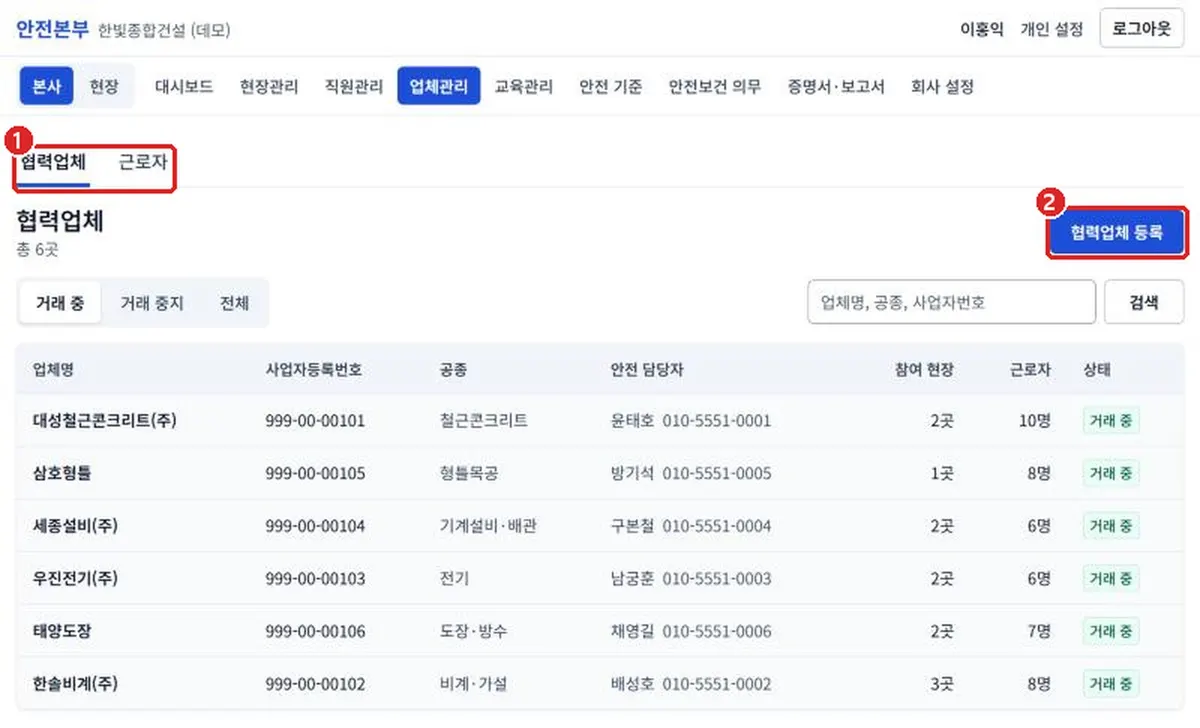The image size is (1200, 728).
Task: Open 증명서·보고서 menu item
Action: 836,86
